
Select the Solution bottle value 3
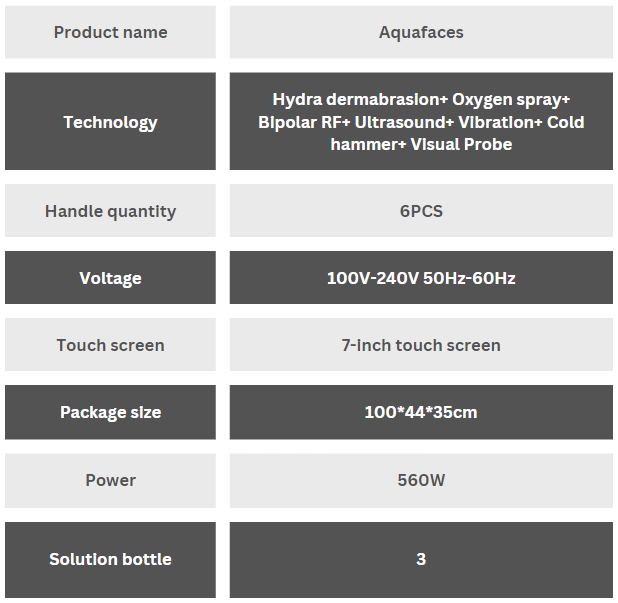pos(421,559)
